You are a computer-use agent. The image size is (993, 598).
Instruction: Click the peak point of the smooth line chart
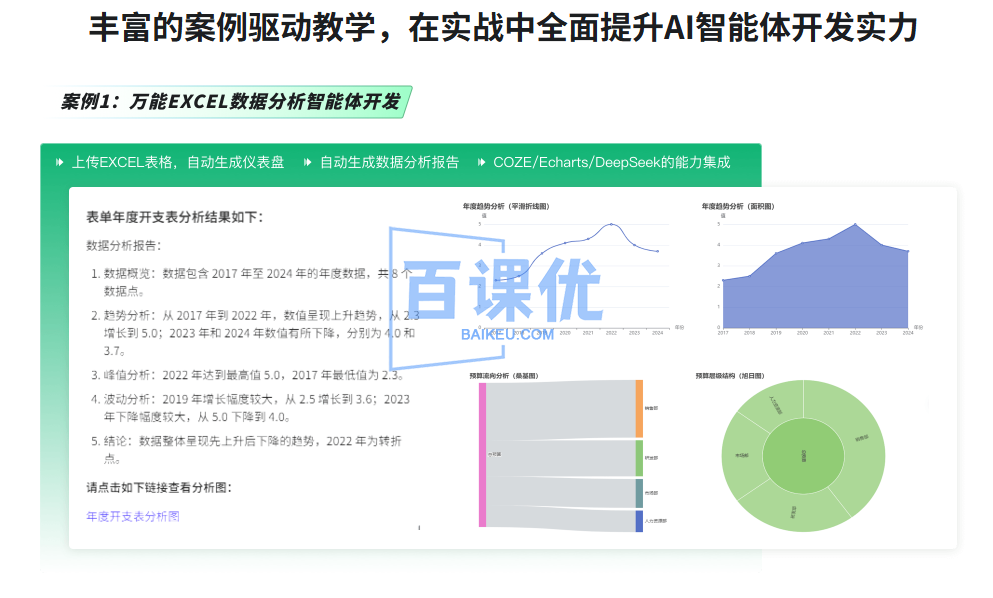coord(611,224)
